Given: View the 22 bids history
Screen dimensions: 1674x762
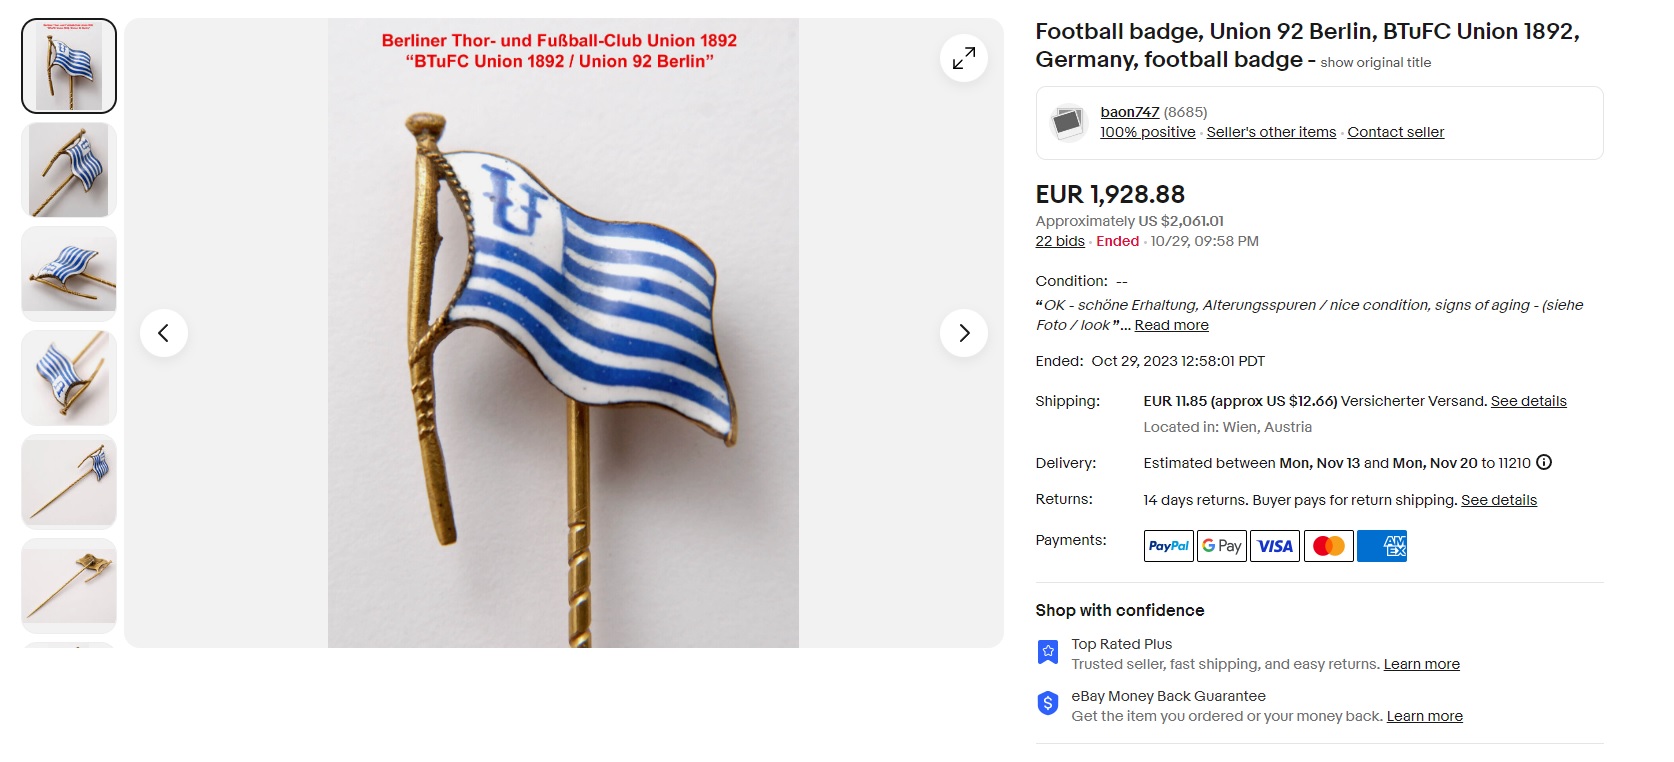Looking at the screenshot, I should point(1059,241).
